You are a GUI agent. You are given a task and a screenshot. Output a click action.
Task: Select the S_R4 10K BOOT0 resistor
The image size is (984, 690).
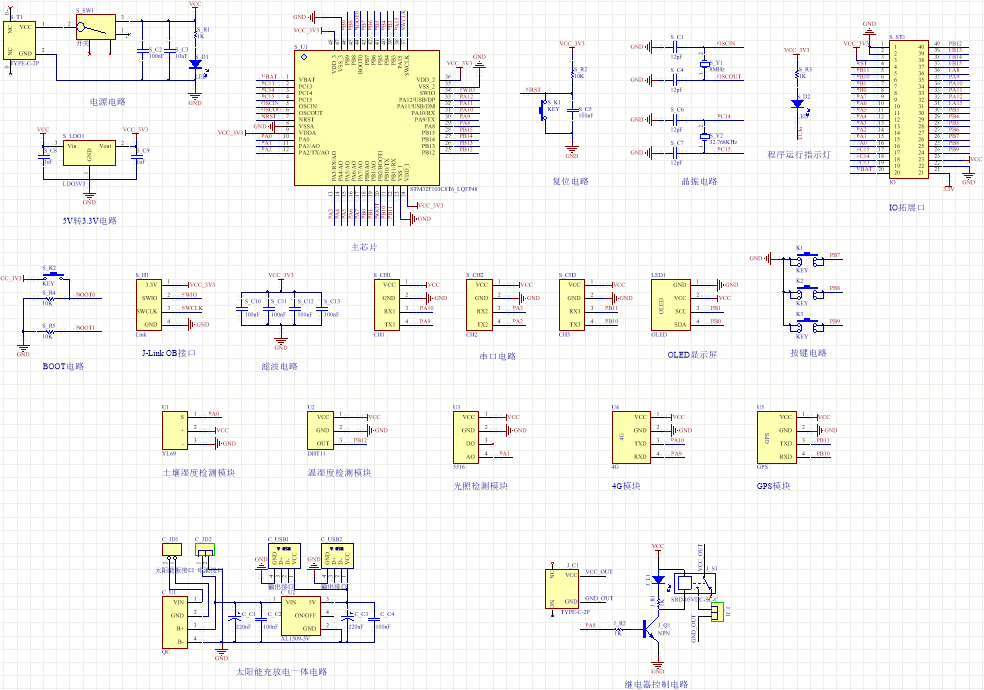pos(49,298)
